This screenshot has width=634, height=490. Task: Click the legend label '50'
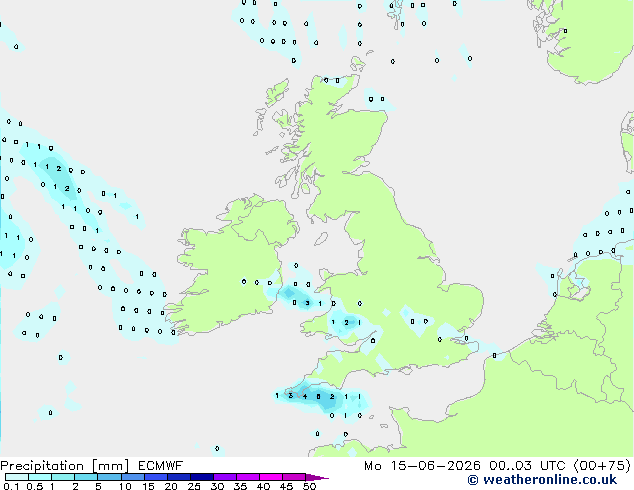309,486
